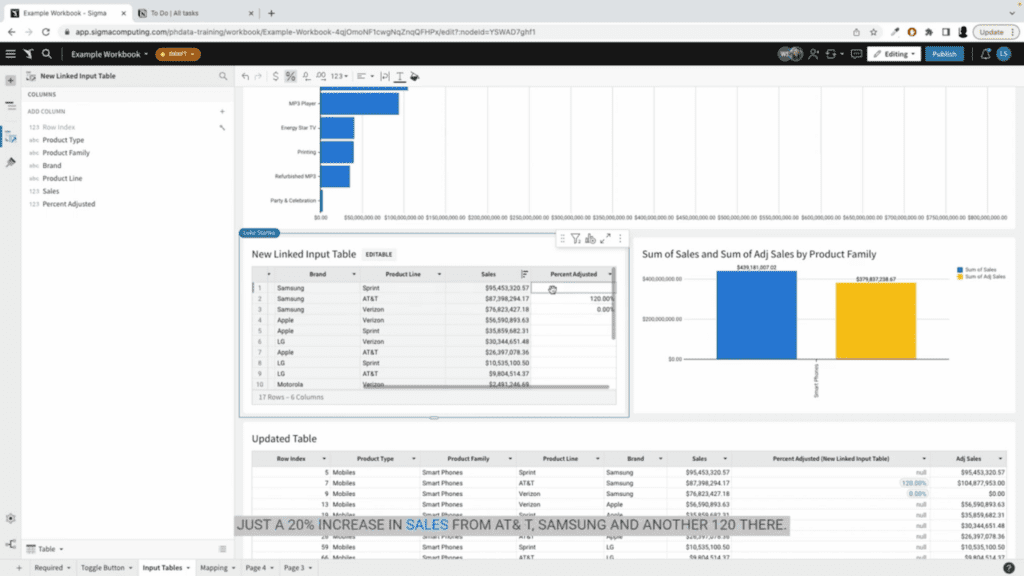The image size is (1024, 576).
Task: Search columns in New Linked Input Table panel
Action: point(223,76)
